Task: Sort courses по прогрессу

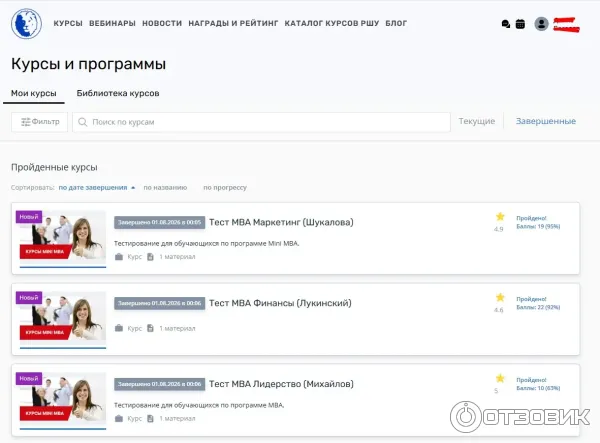Action: [x=225, y=187]
